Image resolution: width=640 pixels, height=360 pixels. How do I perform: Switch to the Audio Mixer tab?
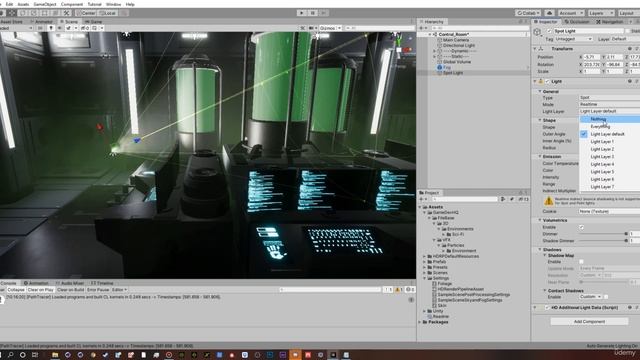click(x=70, y=283)
